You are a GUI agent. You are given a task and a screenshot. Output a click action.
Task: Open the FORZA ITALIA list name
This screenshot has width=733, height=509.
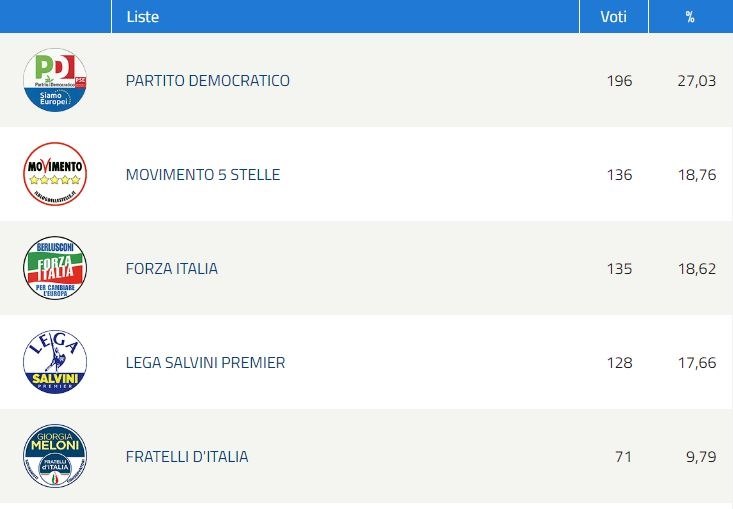click(x=172, y=268)
